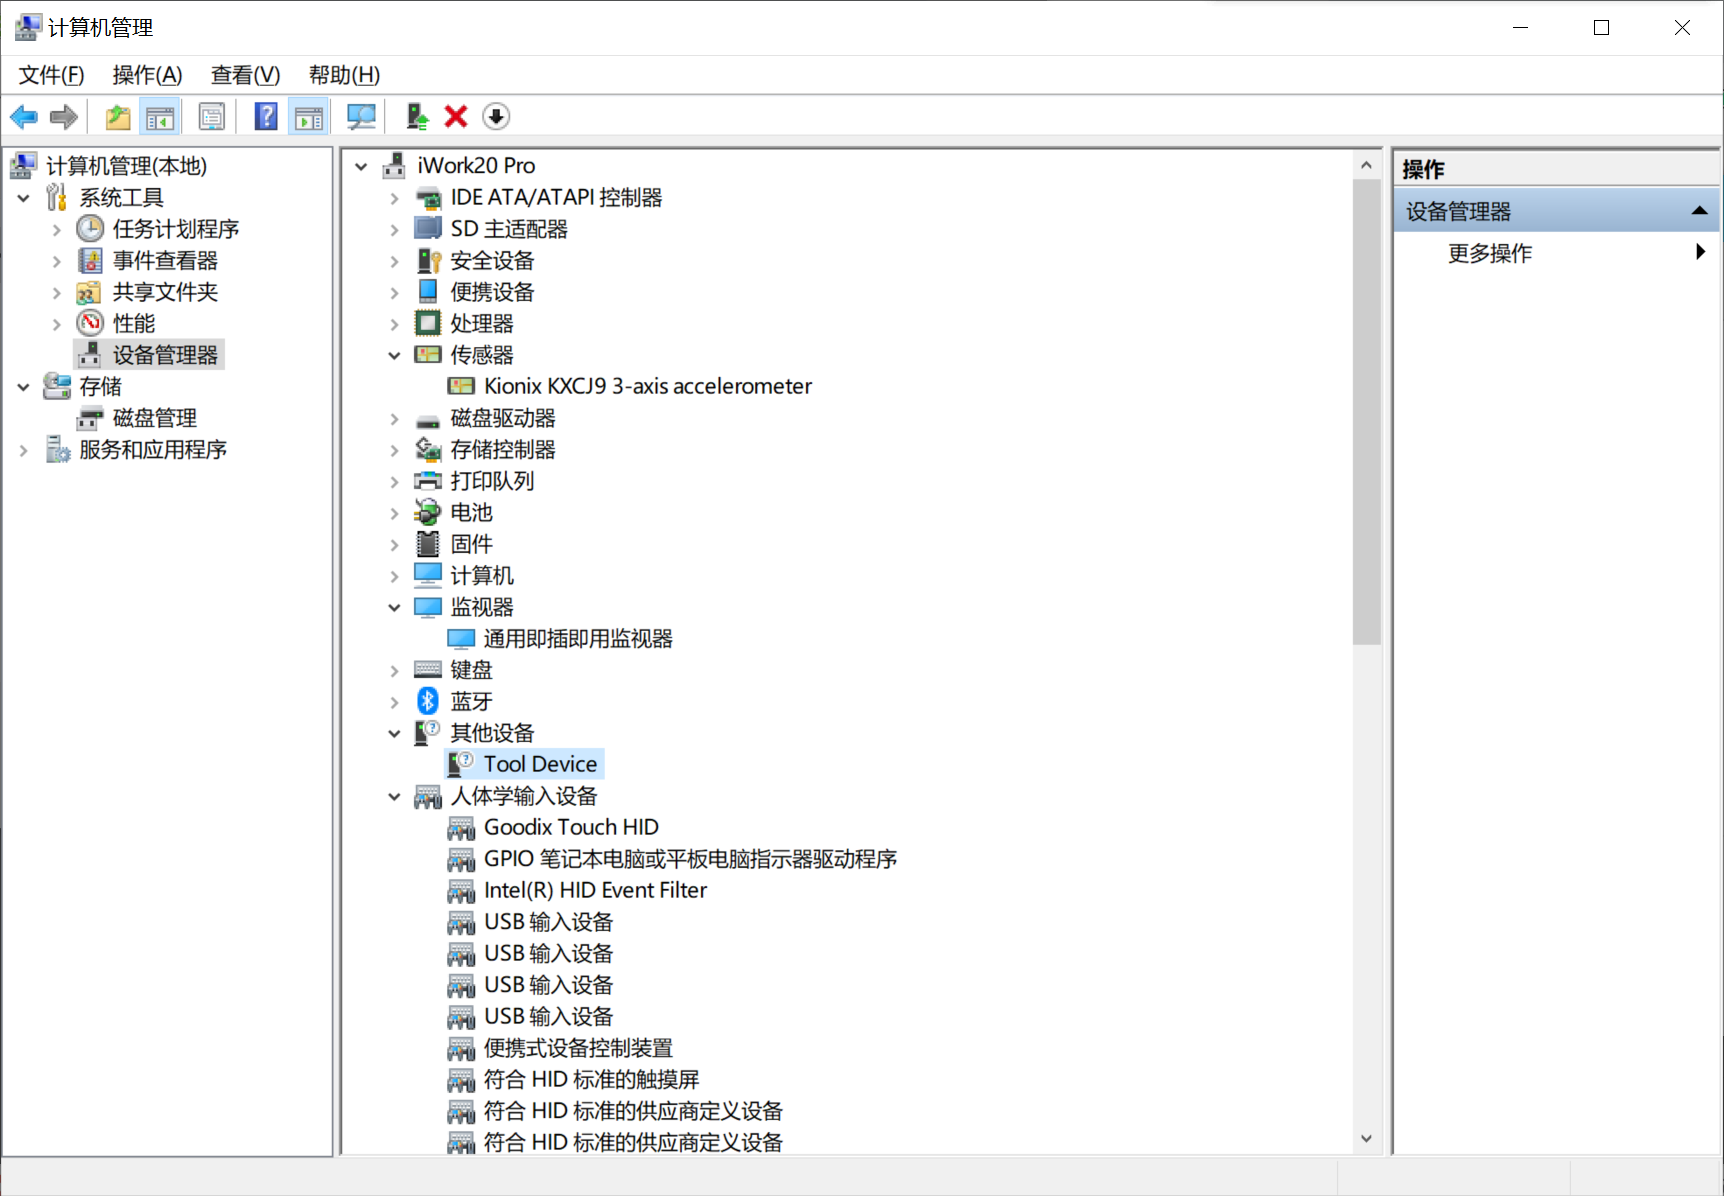Toggle the action pane toolbar button
The width and height of the screenshot is (1724, 1196).
[309, 117]
